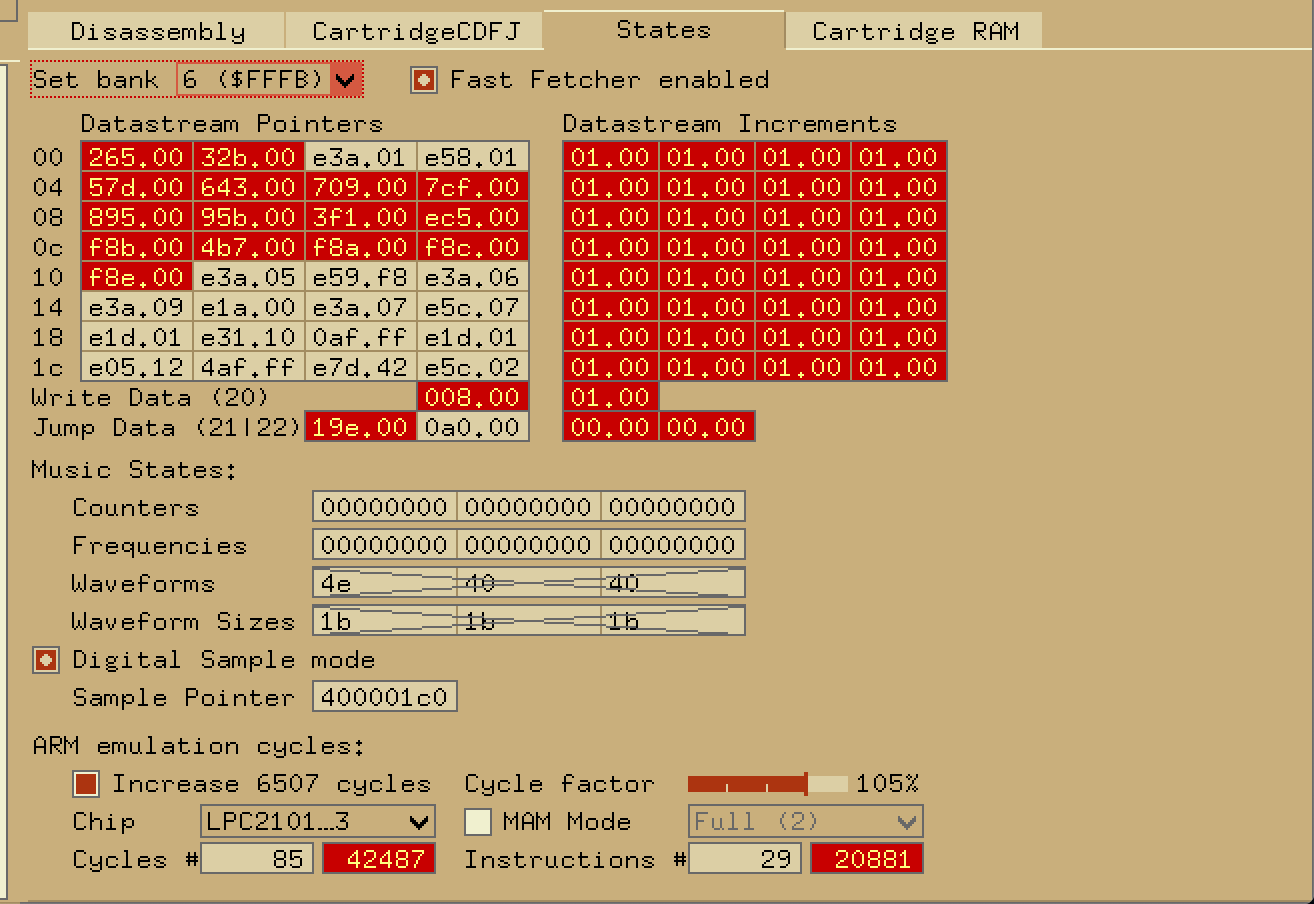Select the first Waveforms field showing 4e

tap(383, 582)
